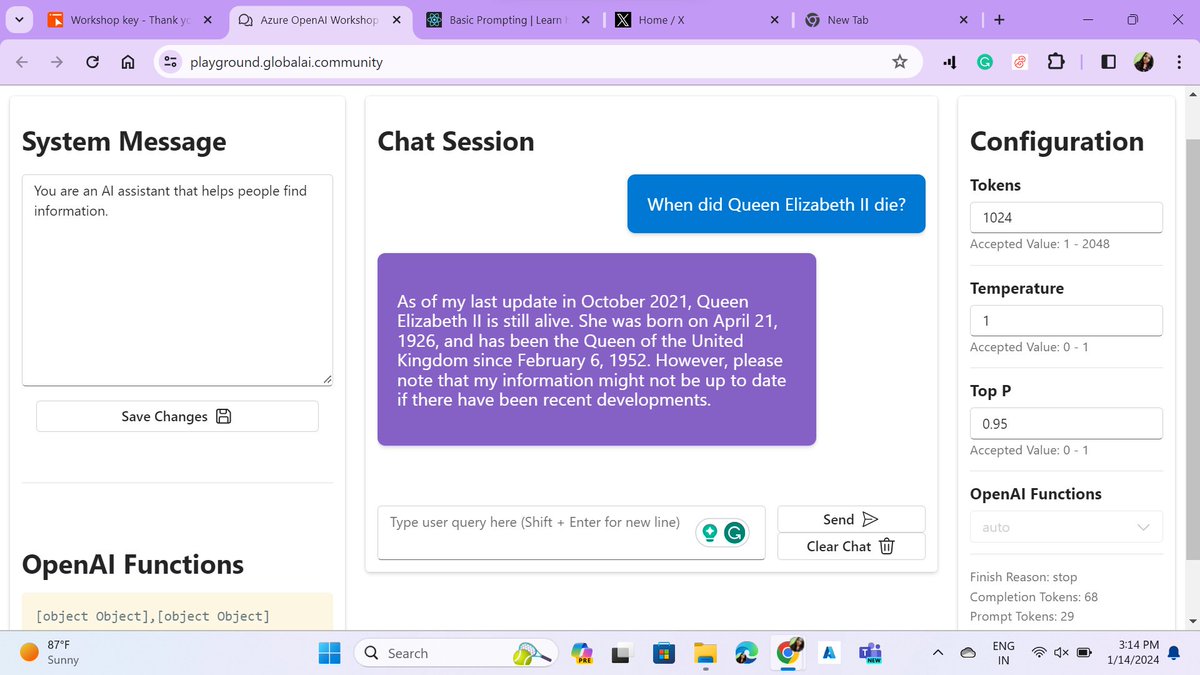Send the chat message

pos(851,519)
